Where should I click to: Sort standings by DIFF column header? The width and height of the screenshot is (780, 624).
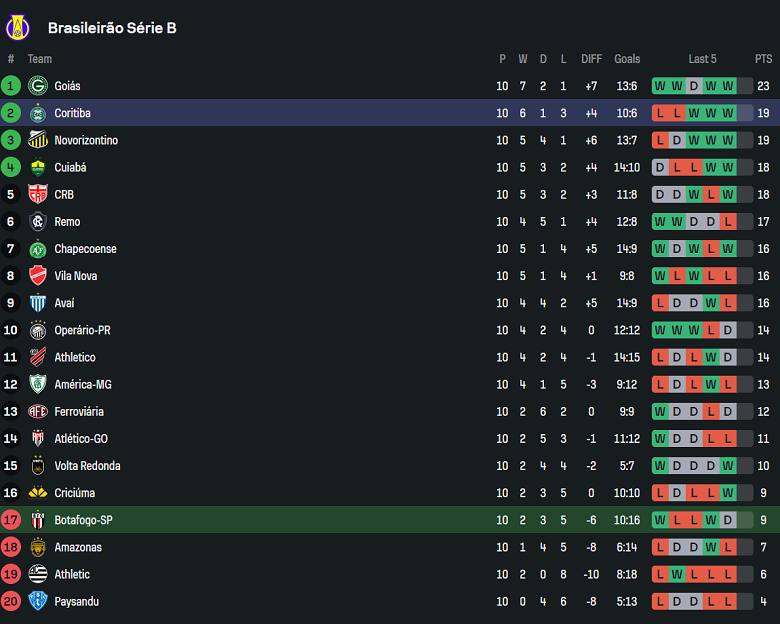[591, 59]
